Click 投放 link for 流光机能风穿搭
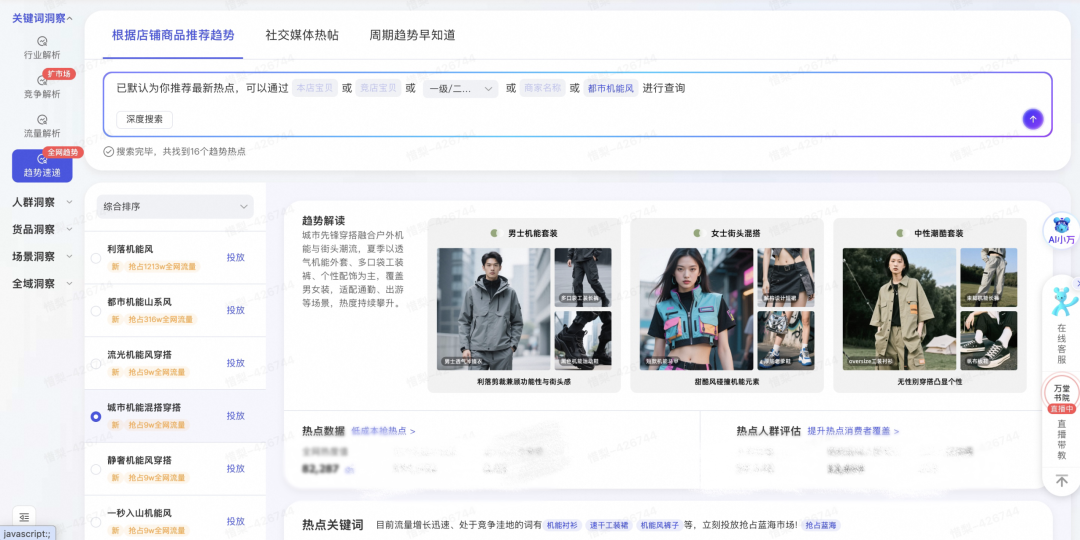The image size is (1080, 540). tap(235, 363)
